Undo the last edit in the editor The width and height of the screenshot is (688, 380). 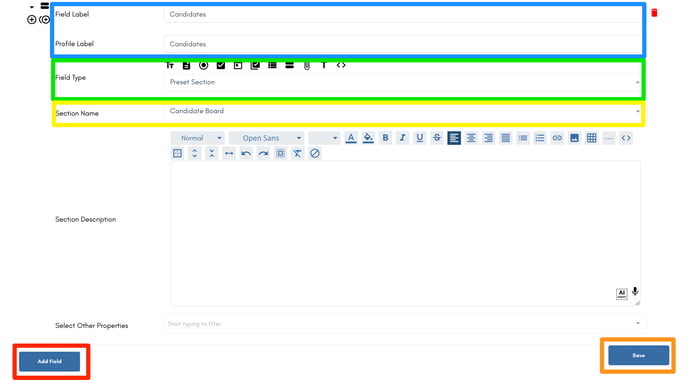click(x=246, y=153)
